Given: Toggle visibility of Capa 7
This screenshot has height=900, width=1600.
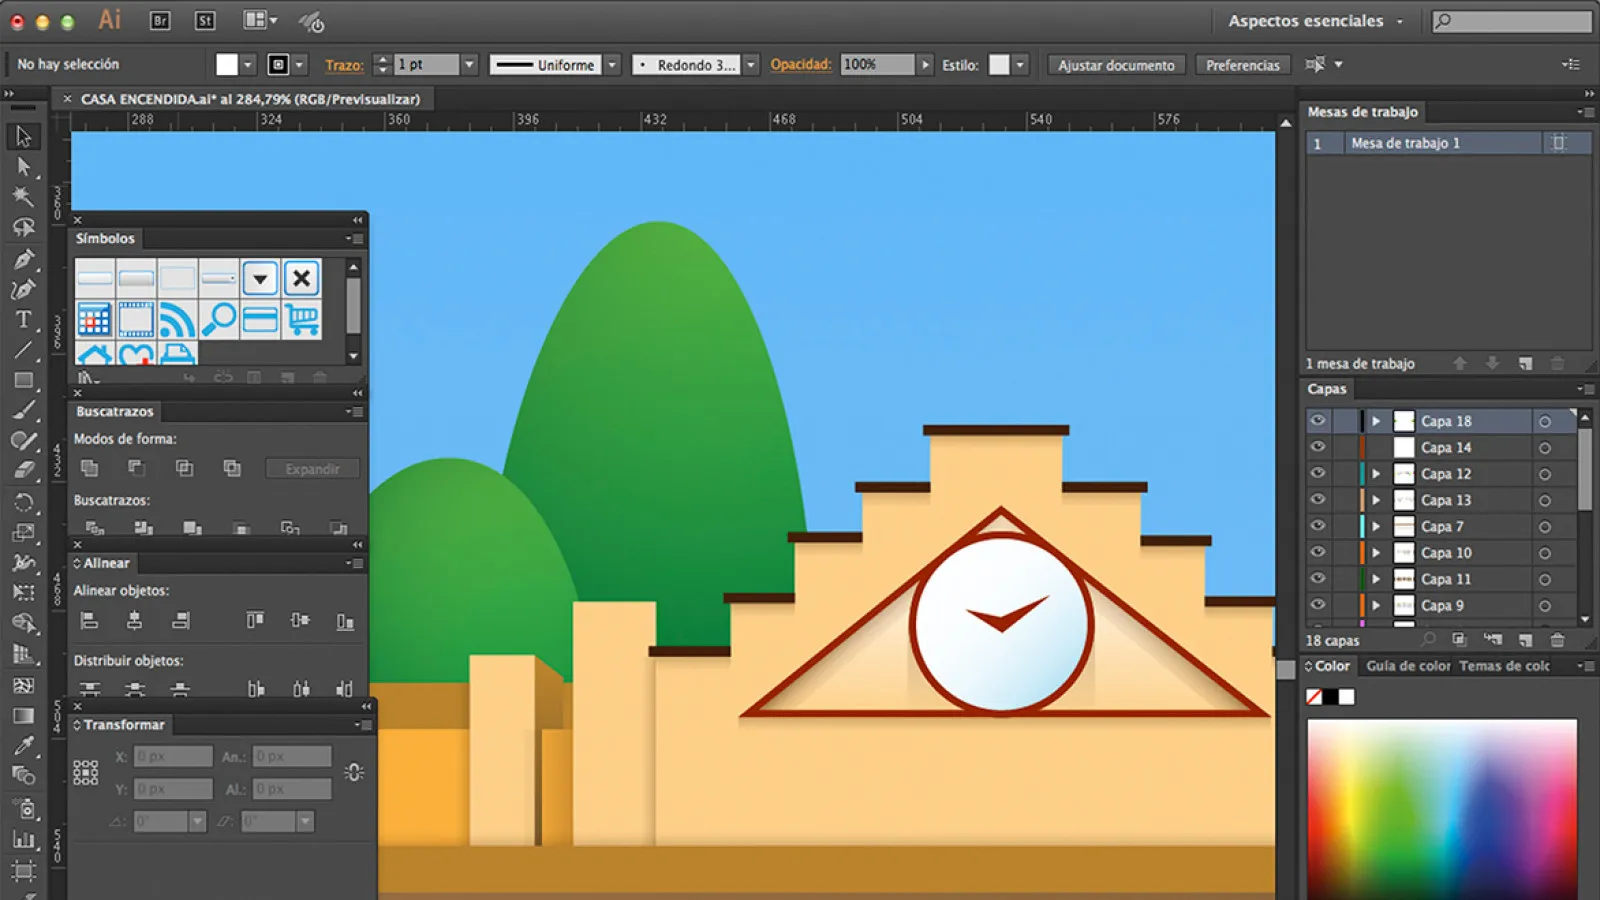Looking at the screenshot, I should click(x=1318, y=526).
